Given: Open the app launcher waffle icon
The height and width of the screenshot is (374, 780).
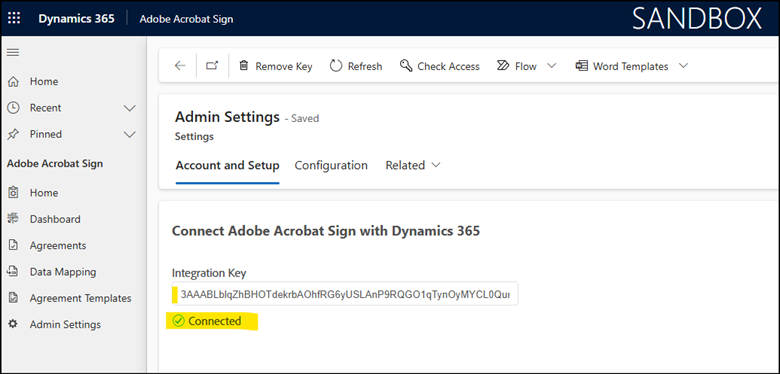Looking at the screenshot, I should point(14,19).
